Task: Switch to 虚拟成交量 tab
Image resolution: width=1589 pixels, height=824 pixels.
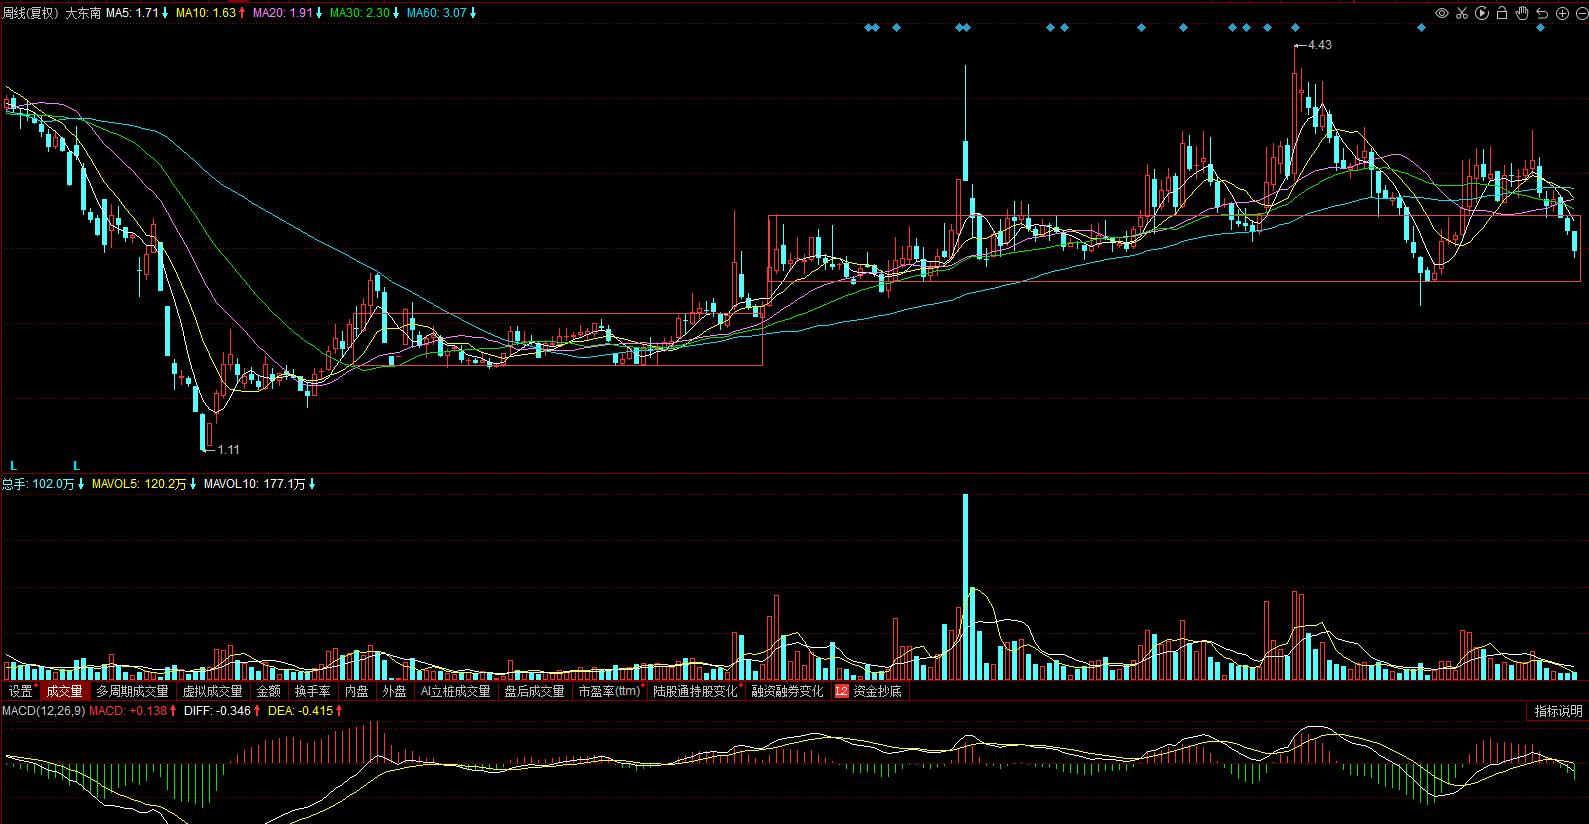Action: [213, 691]
